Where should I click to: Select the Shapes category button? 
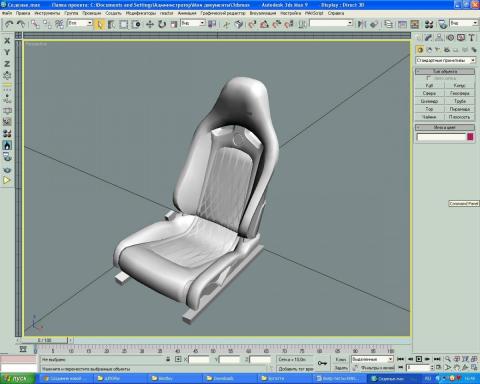(429, 50)
